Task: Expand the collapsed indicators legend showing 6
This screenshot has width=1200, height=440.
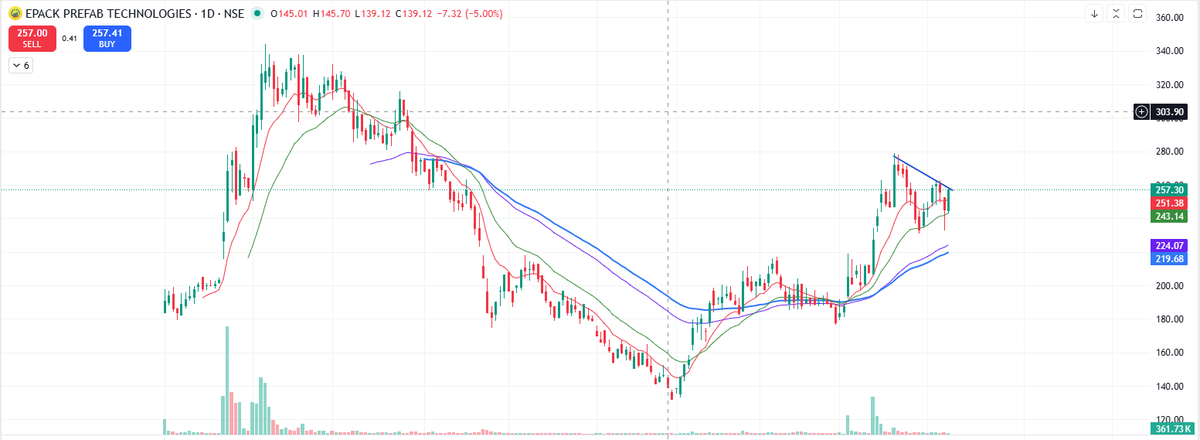Action: (x=21, y=65)
